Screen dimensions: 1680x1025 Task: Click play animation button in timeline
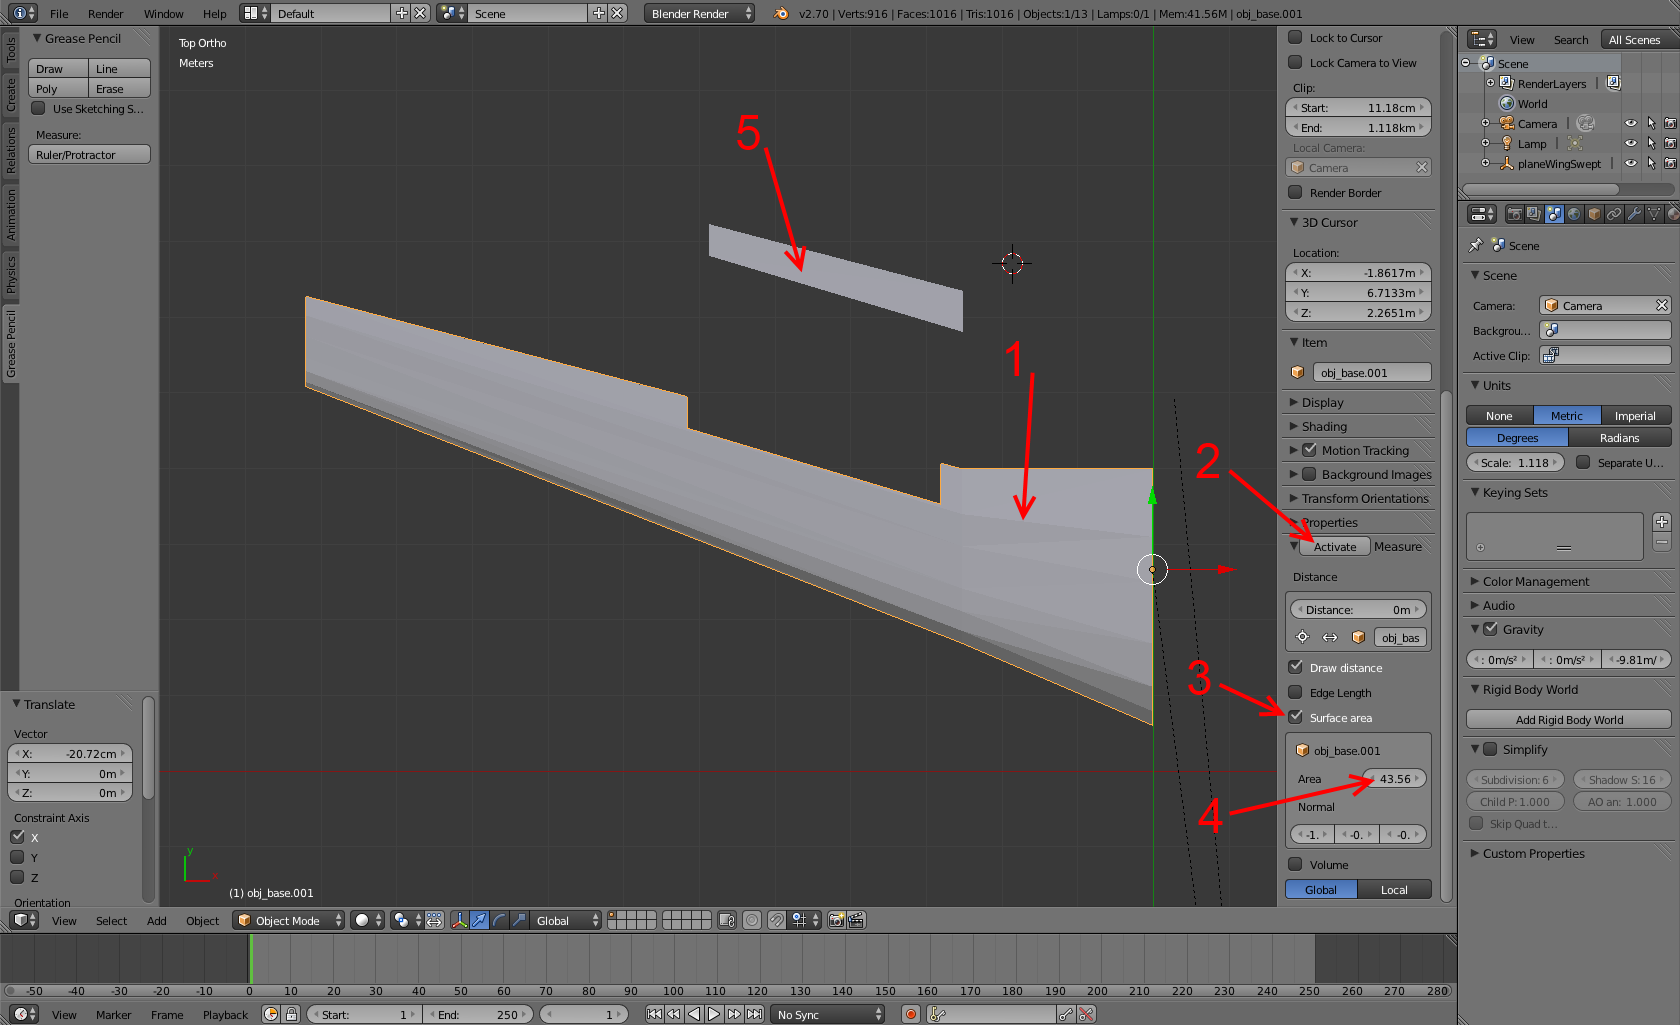click(714, 1014)
